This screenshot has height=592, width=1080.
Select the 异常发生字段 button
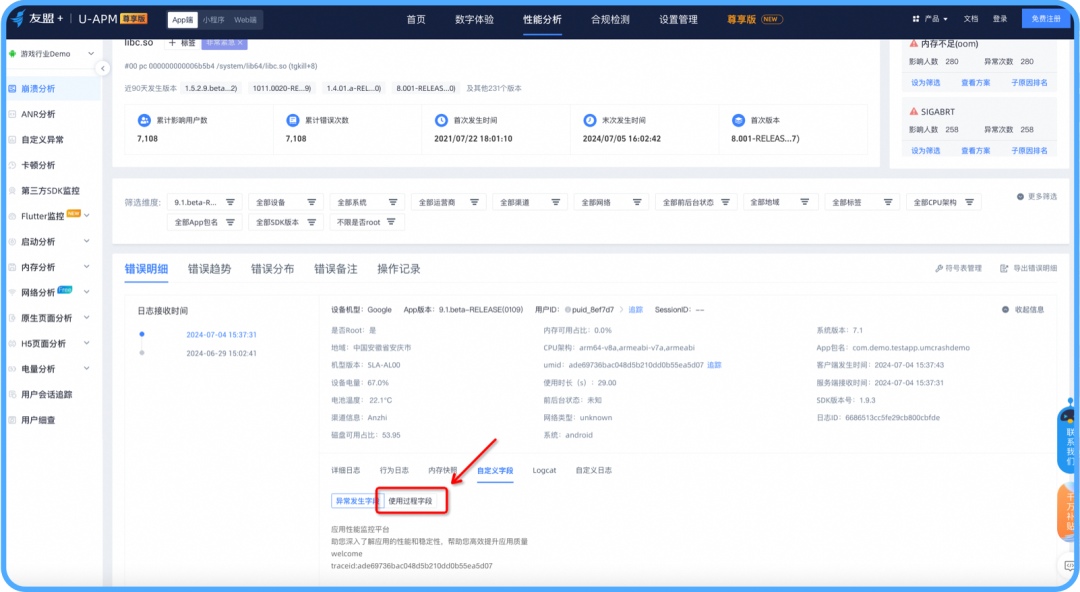click(x=356, y=501)
